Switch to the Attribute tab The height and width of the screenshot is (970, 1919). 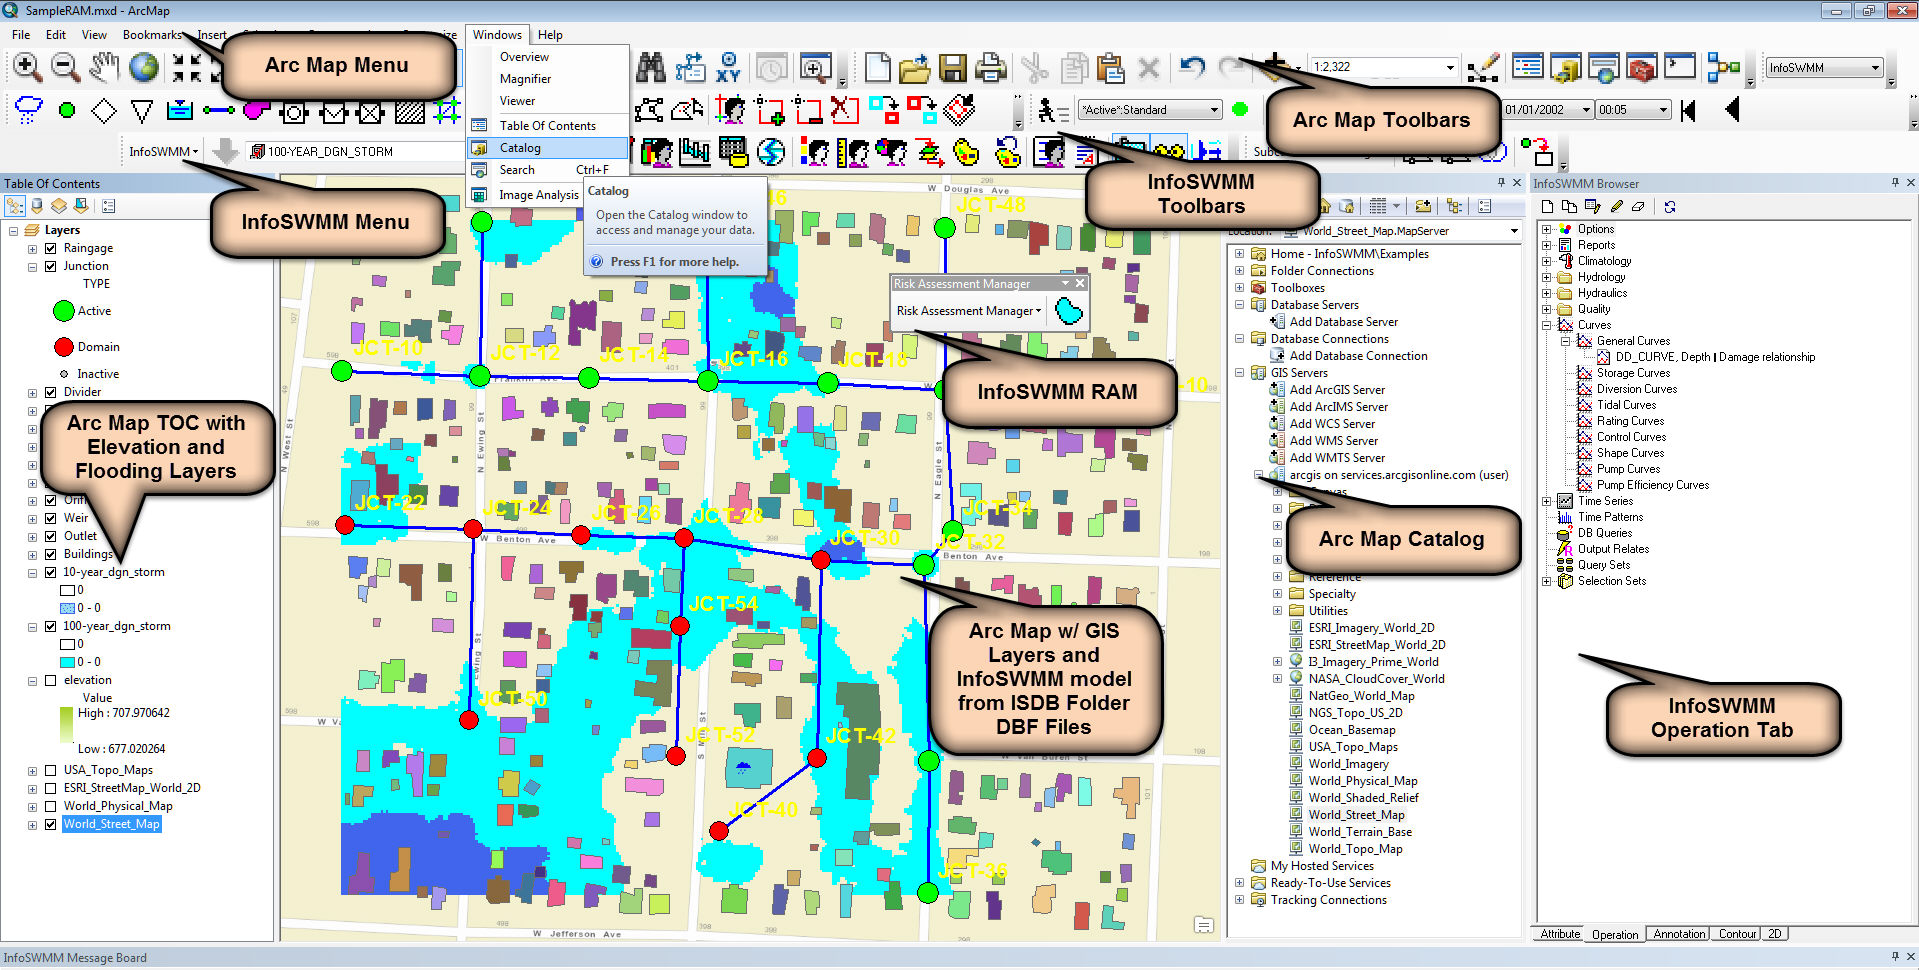[x=1560, y=934]
